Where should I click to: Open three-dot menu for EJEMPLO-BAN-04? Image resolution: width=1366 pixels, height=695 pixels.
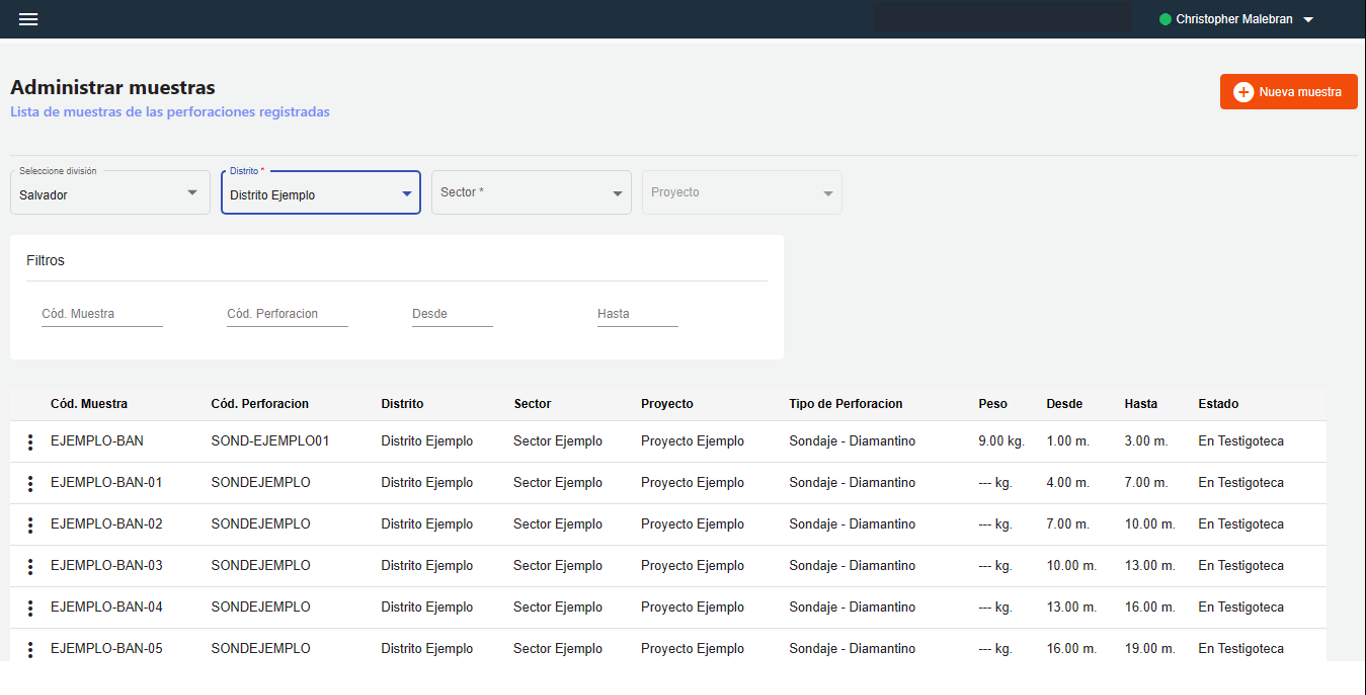31,608
